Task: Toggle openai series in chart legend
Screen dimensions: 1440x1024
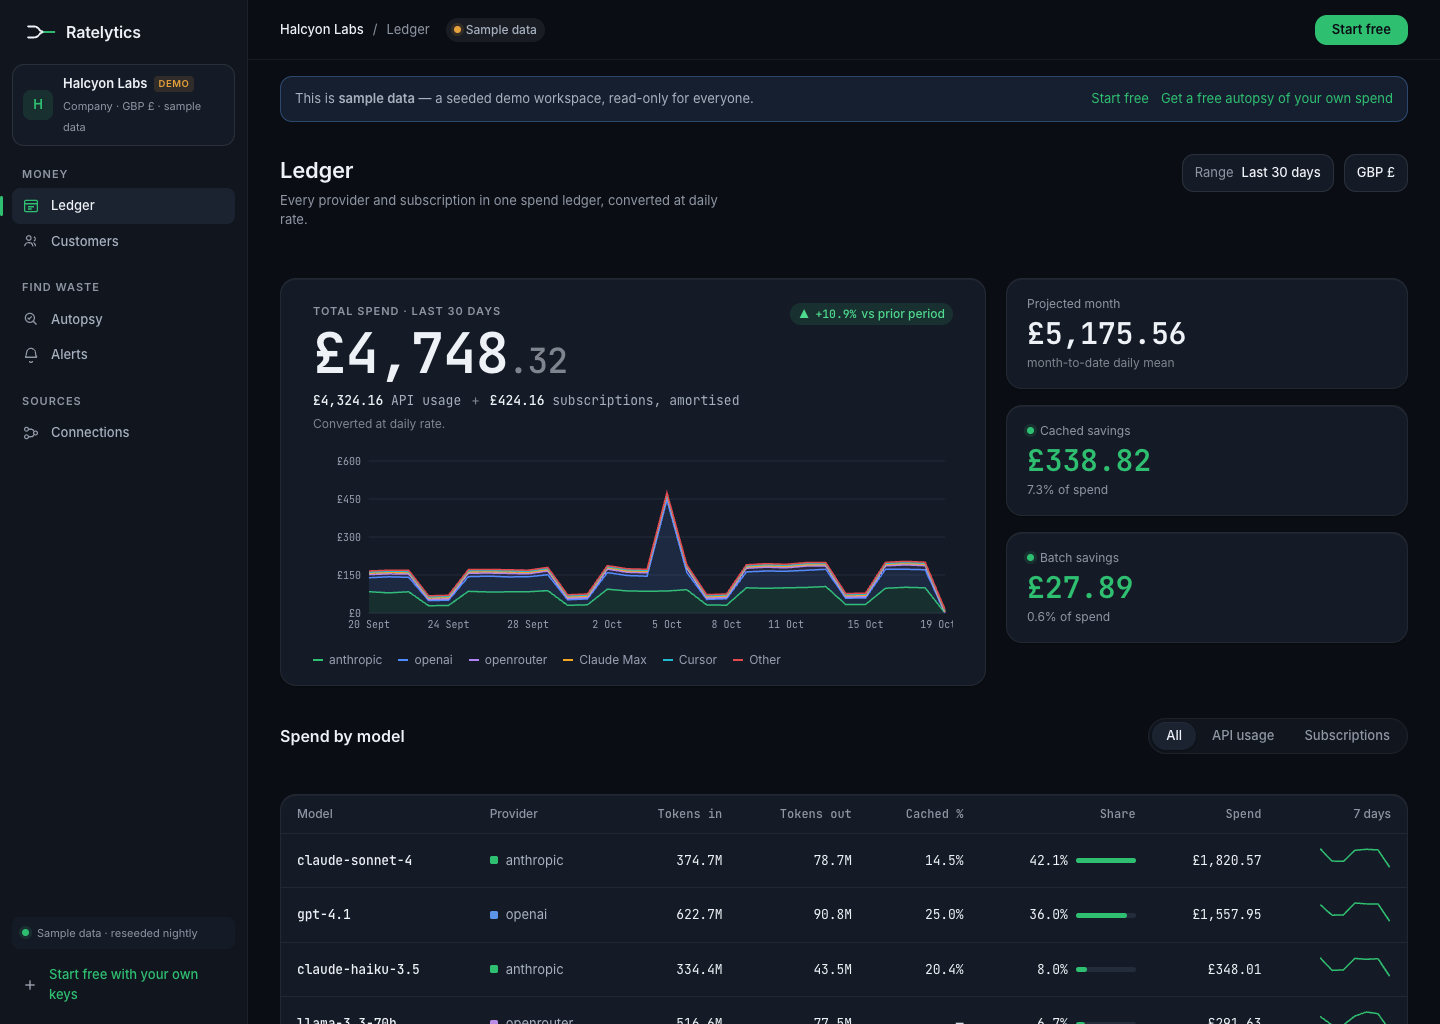Action: pyautogui.click(x=426, y=660)
